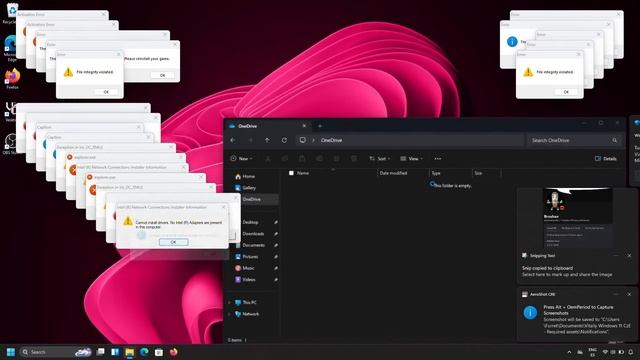Click the forward navigation arrow in Explorer

point(250,140)
